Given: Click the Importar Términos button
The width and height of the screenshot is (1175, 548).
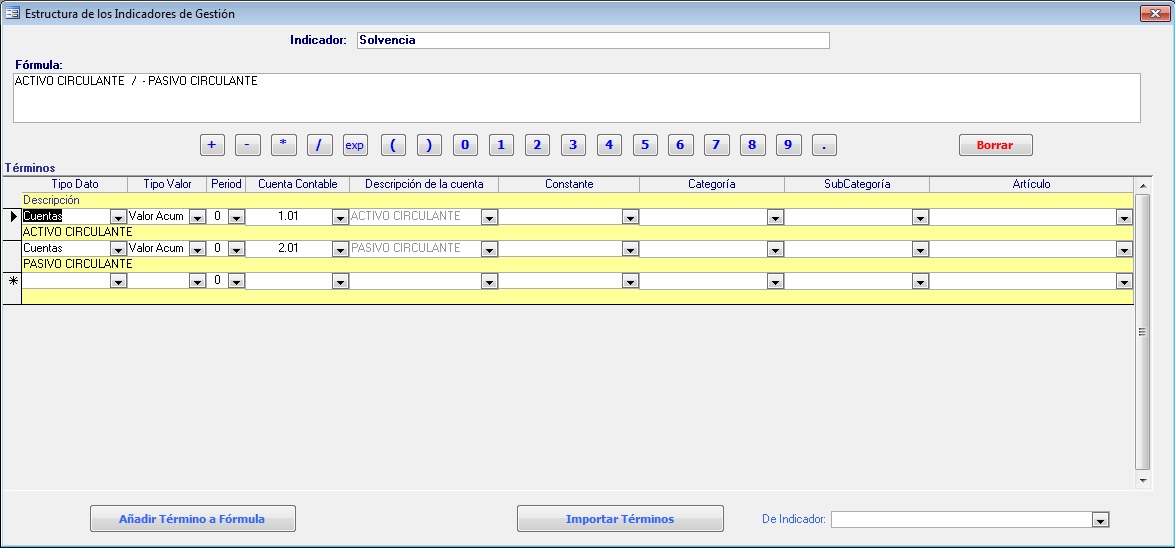Looking at the screenshot, I should [x=620, y=519].
